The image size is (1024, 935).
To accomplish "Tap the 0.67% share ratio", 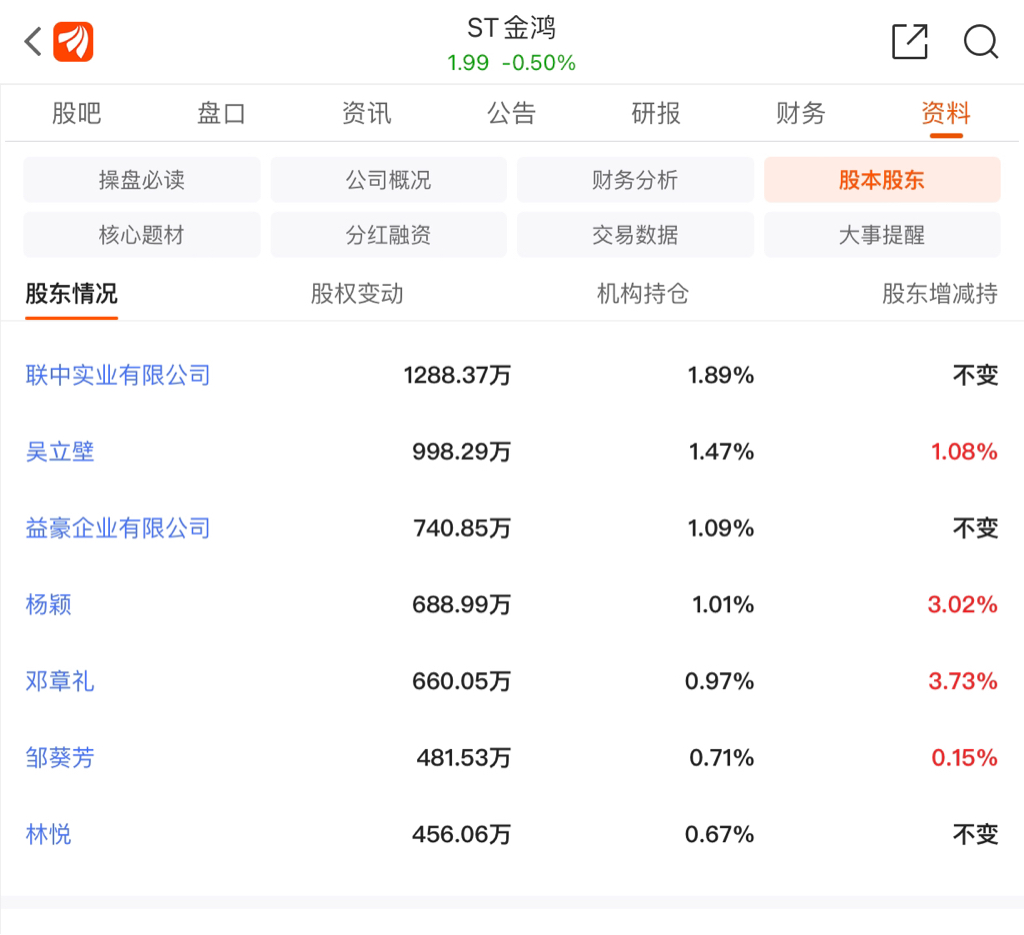I will (720, 834).
